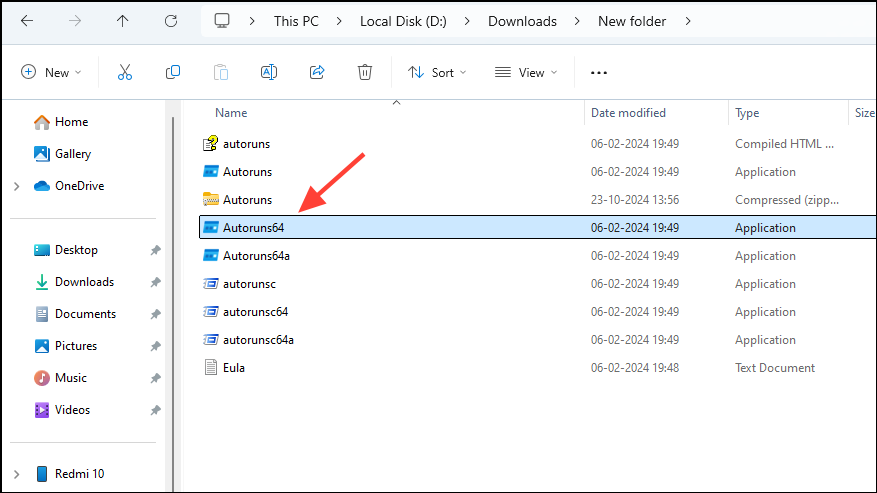Click the Paste clipboard icon
877x493 pixels.
221,72
